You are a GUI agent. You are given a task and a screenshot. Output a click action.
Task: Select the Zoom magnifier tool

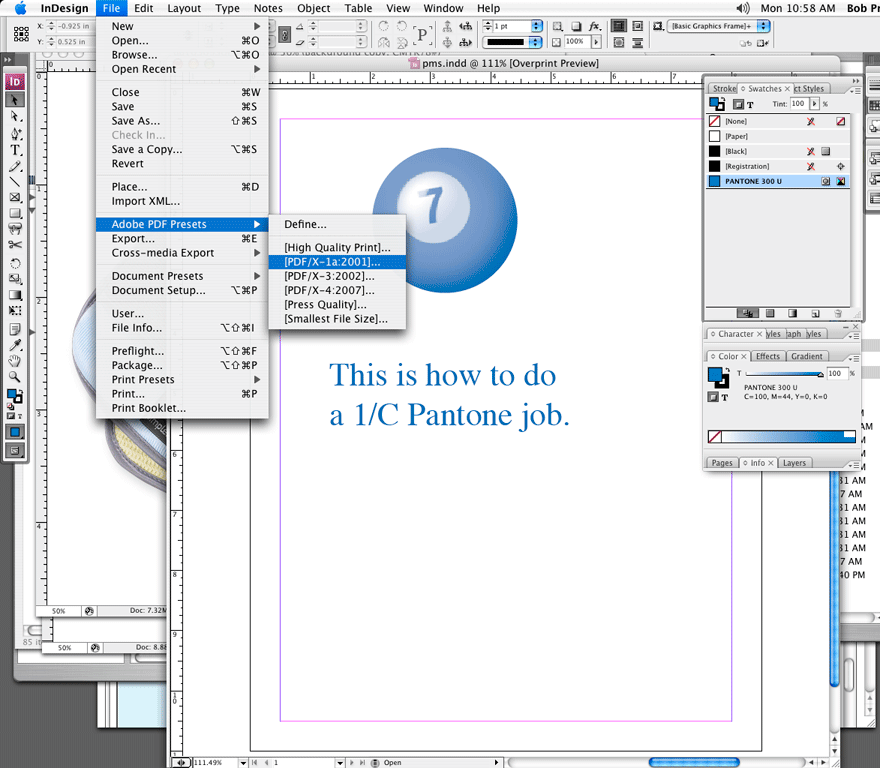[16, 377]
